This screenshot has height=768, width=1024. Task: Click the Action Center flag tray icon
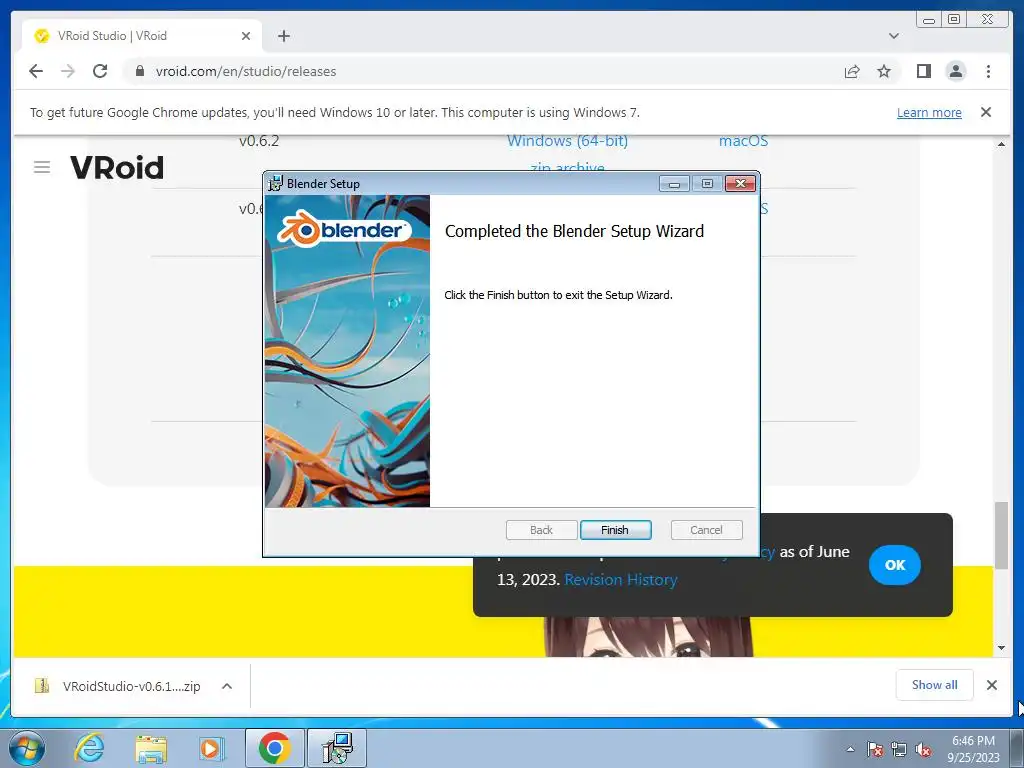pyautogui.click(x=875, y=749)
